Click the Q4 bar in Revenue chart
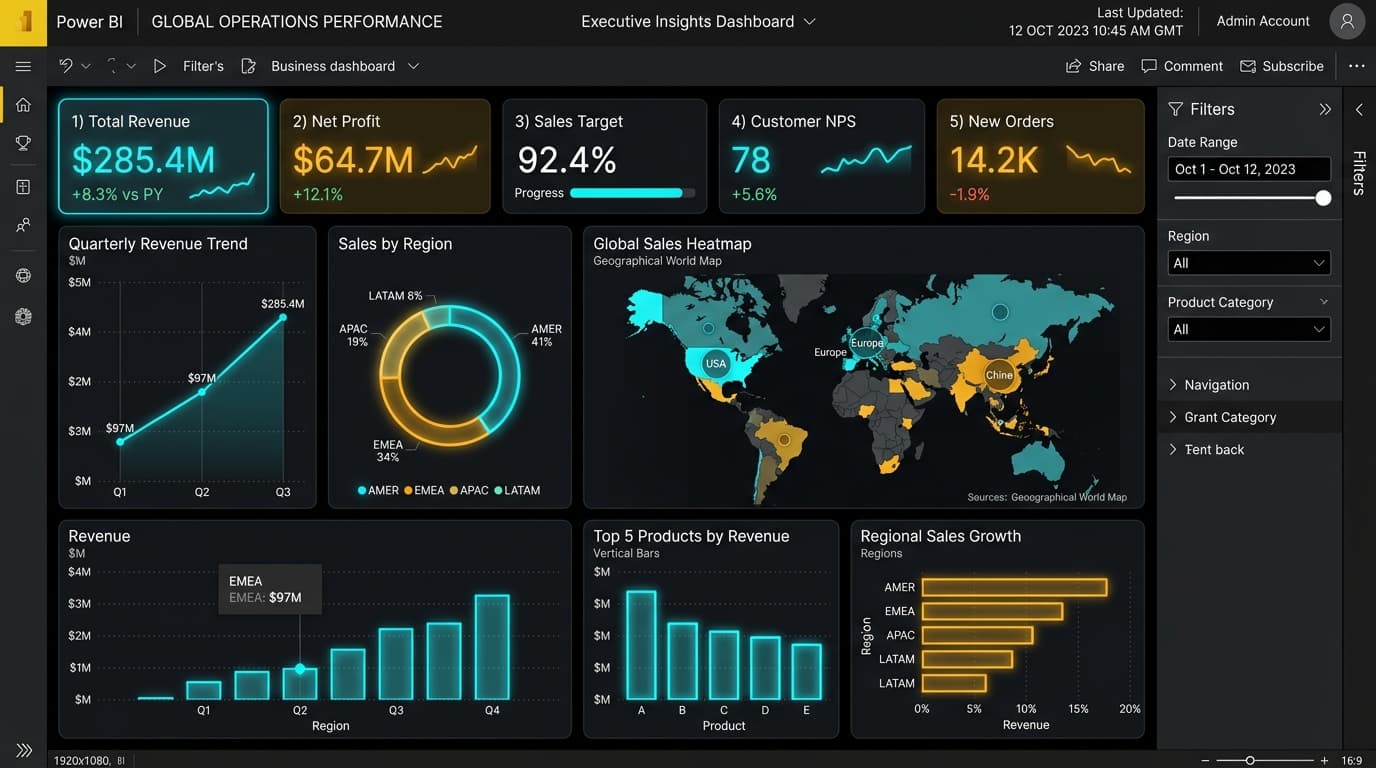This screenshot has width=1376, height=768. (492, 647)
